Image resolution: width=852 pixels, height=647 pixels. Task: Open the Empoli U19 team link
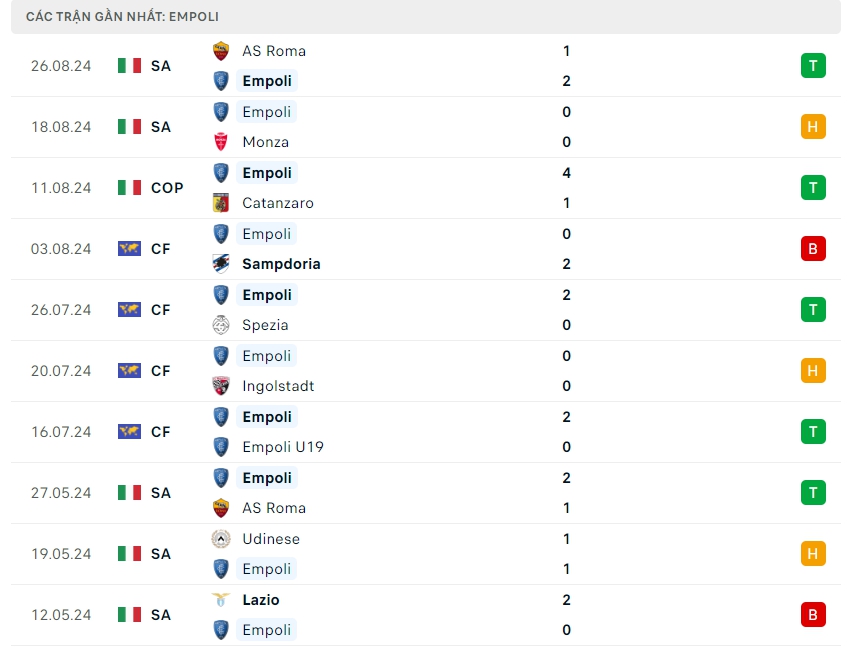[283, 447]
